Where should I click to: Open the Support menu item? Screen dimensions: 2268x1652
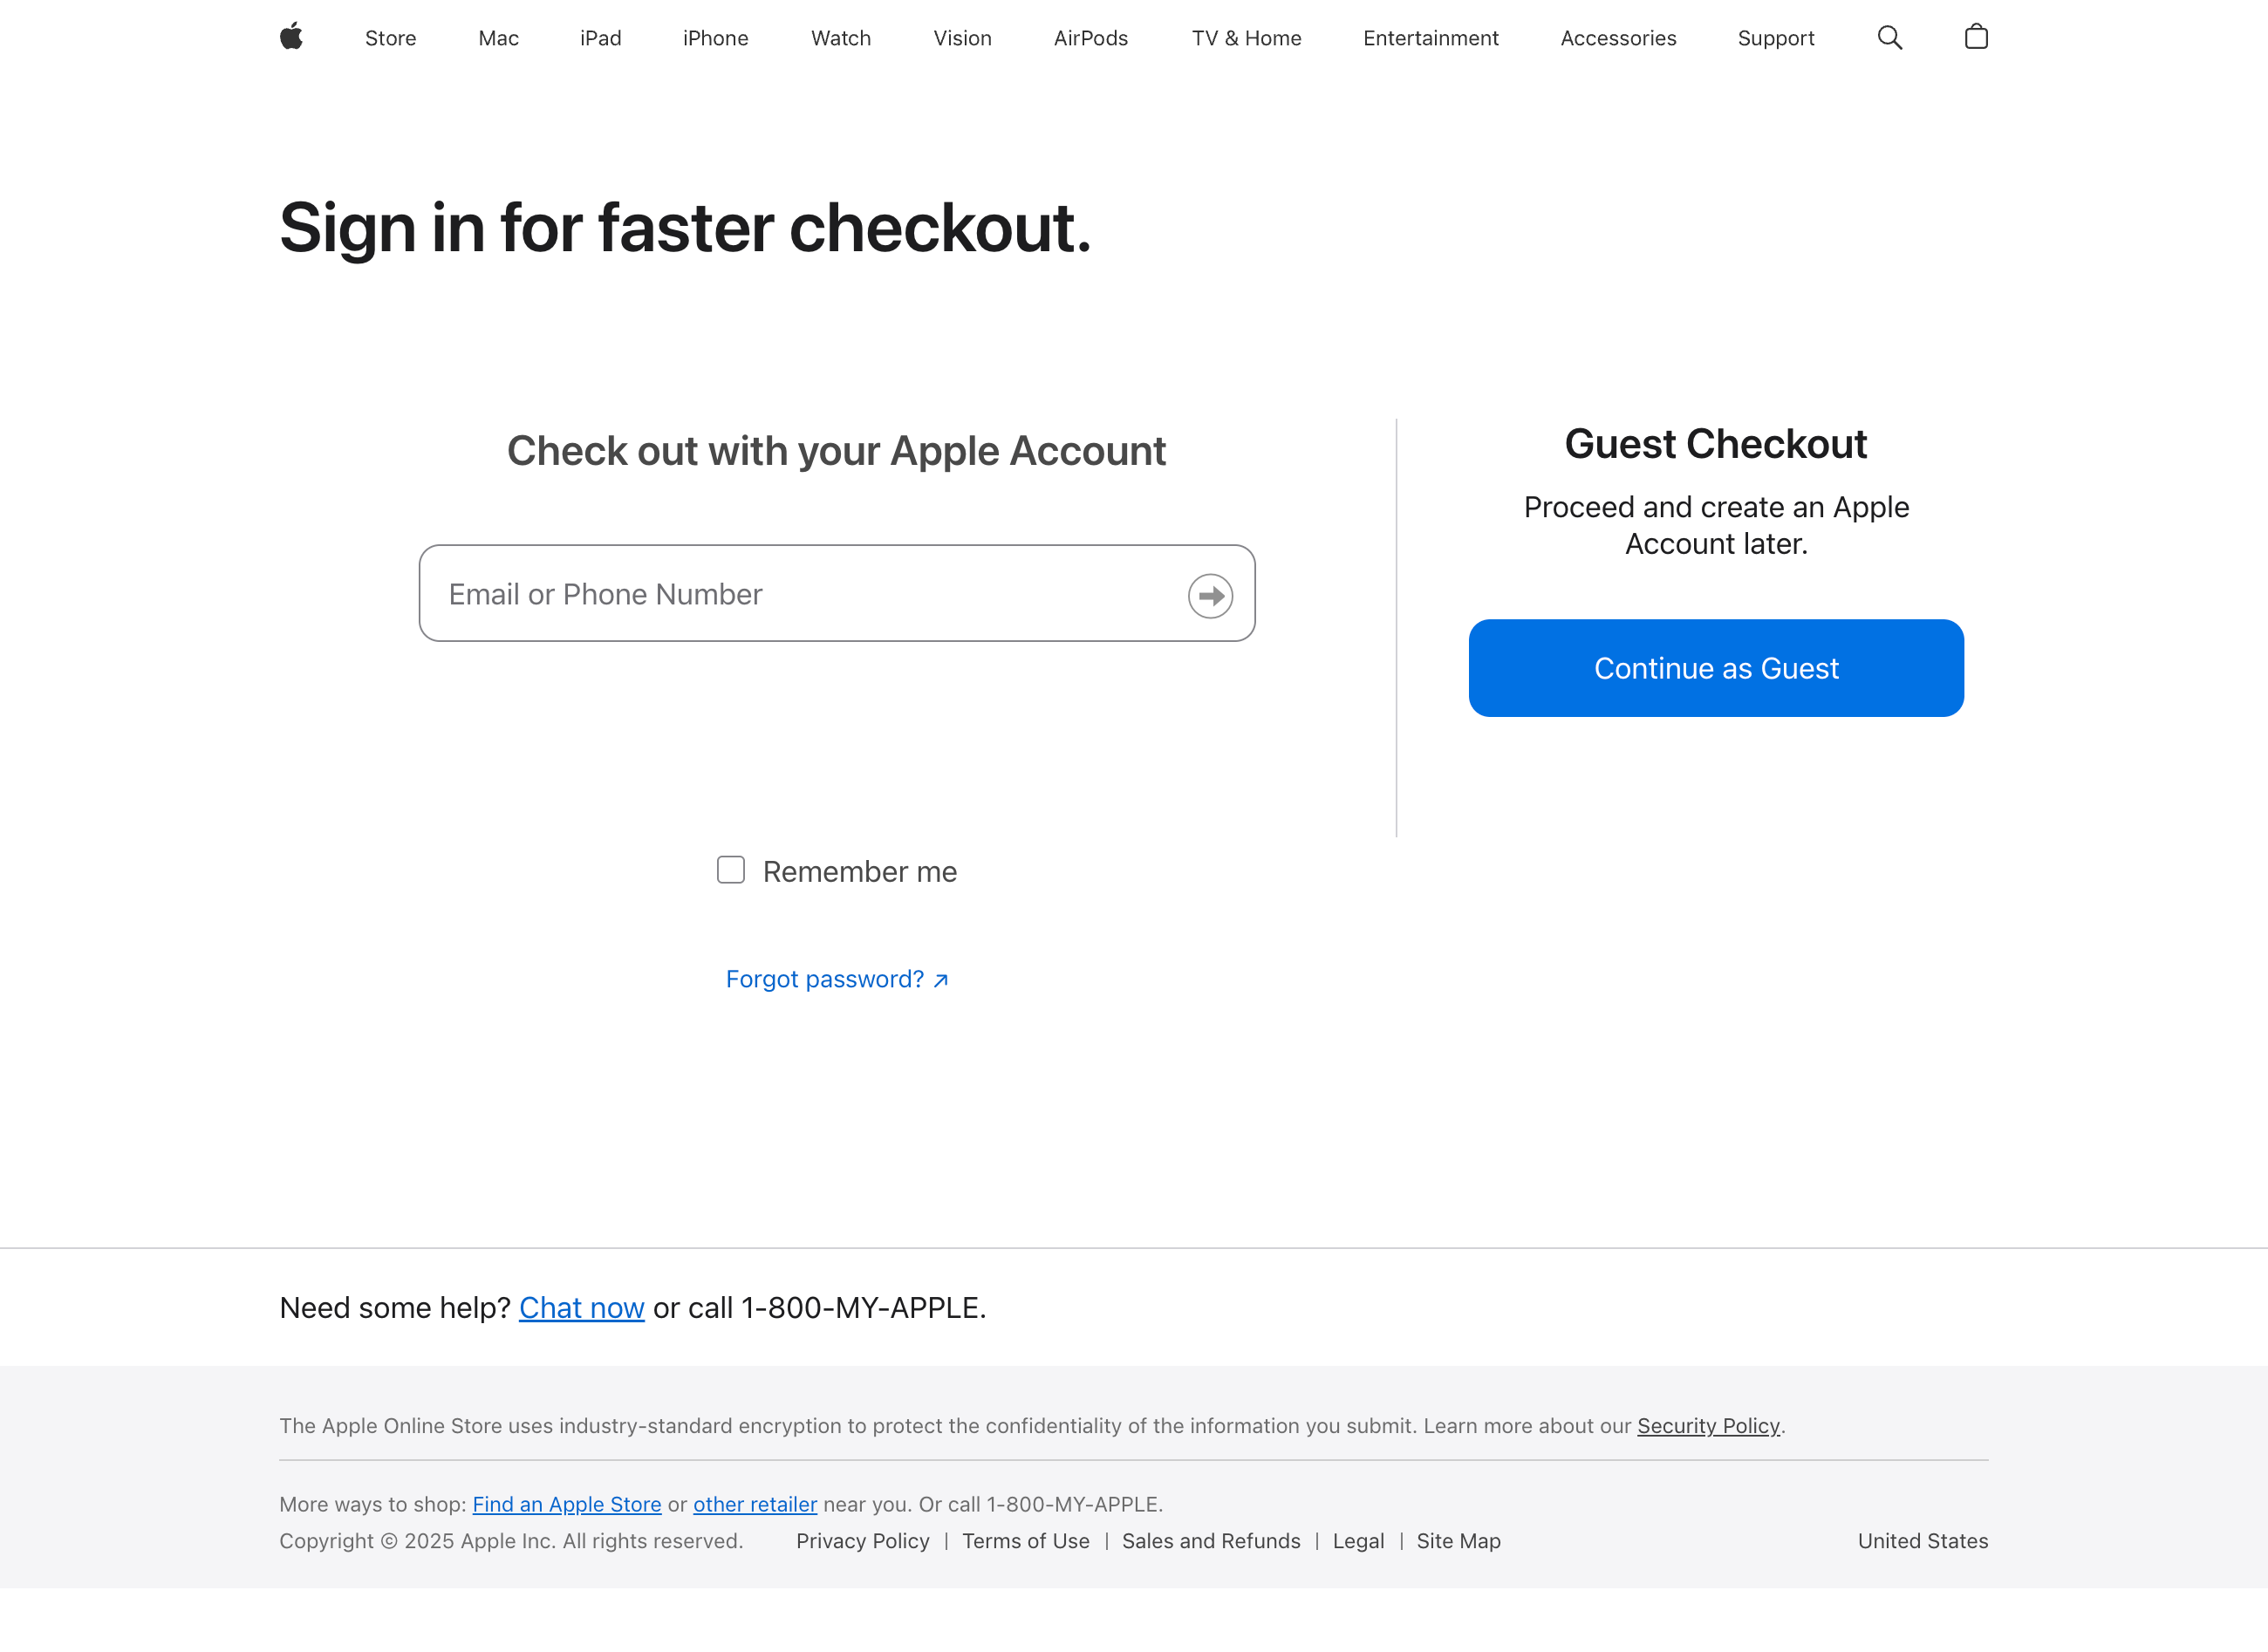[x=1776, y=38]
